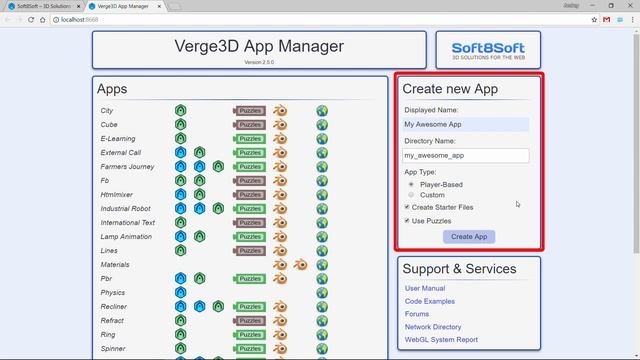Click green hexagon icon in Lines row

pos(180,250)
